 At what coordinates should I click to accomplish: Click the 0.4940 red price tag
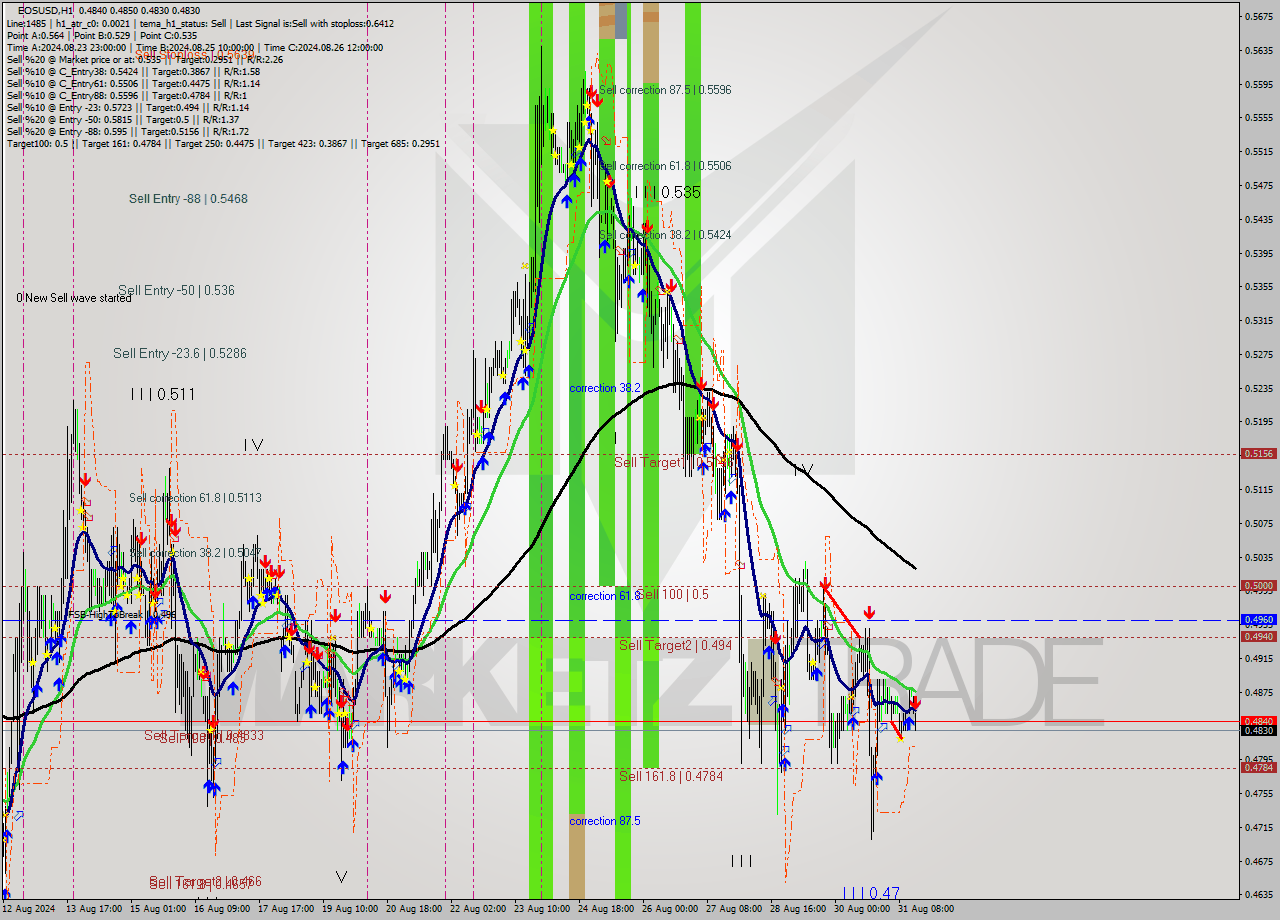coord(1258,636)
